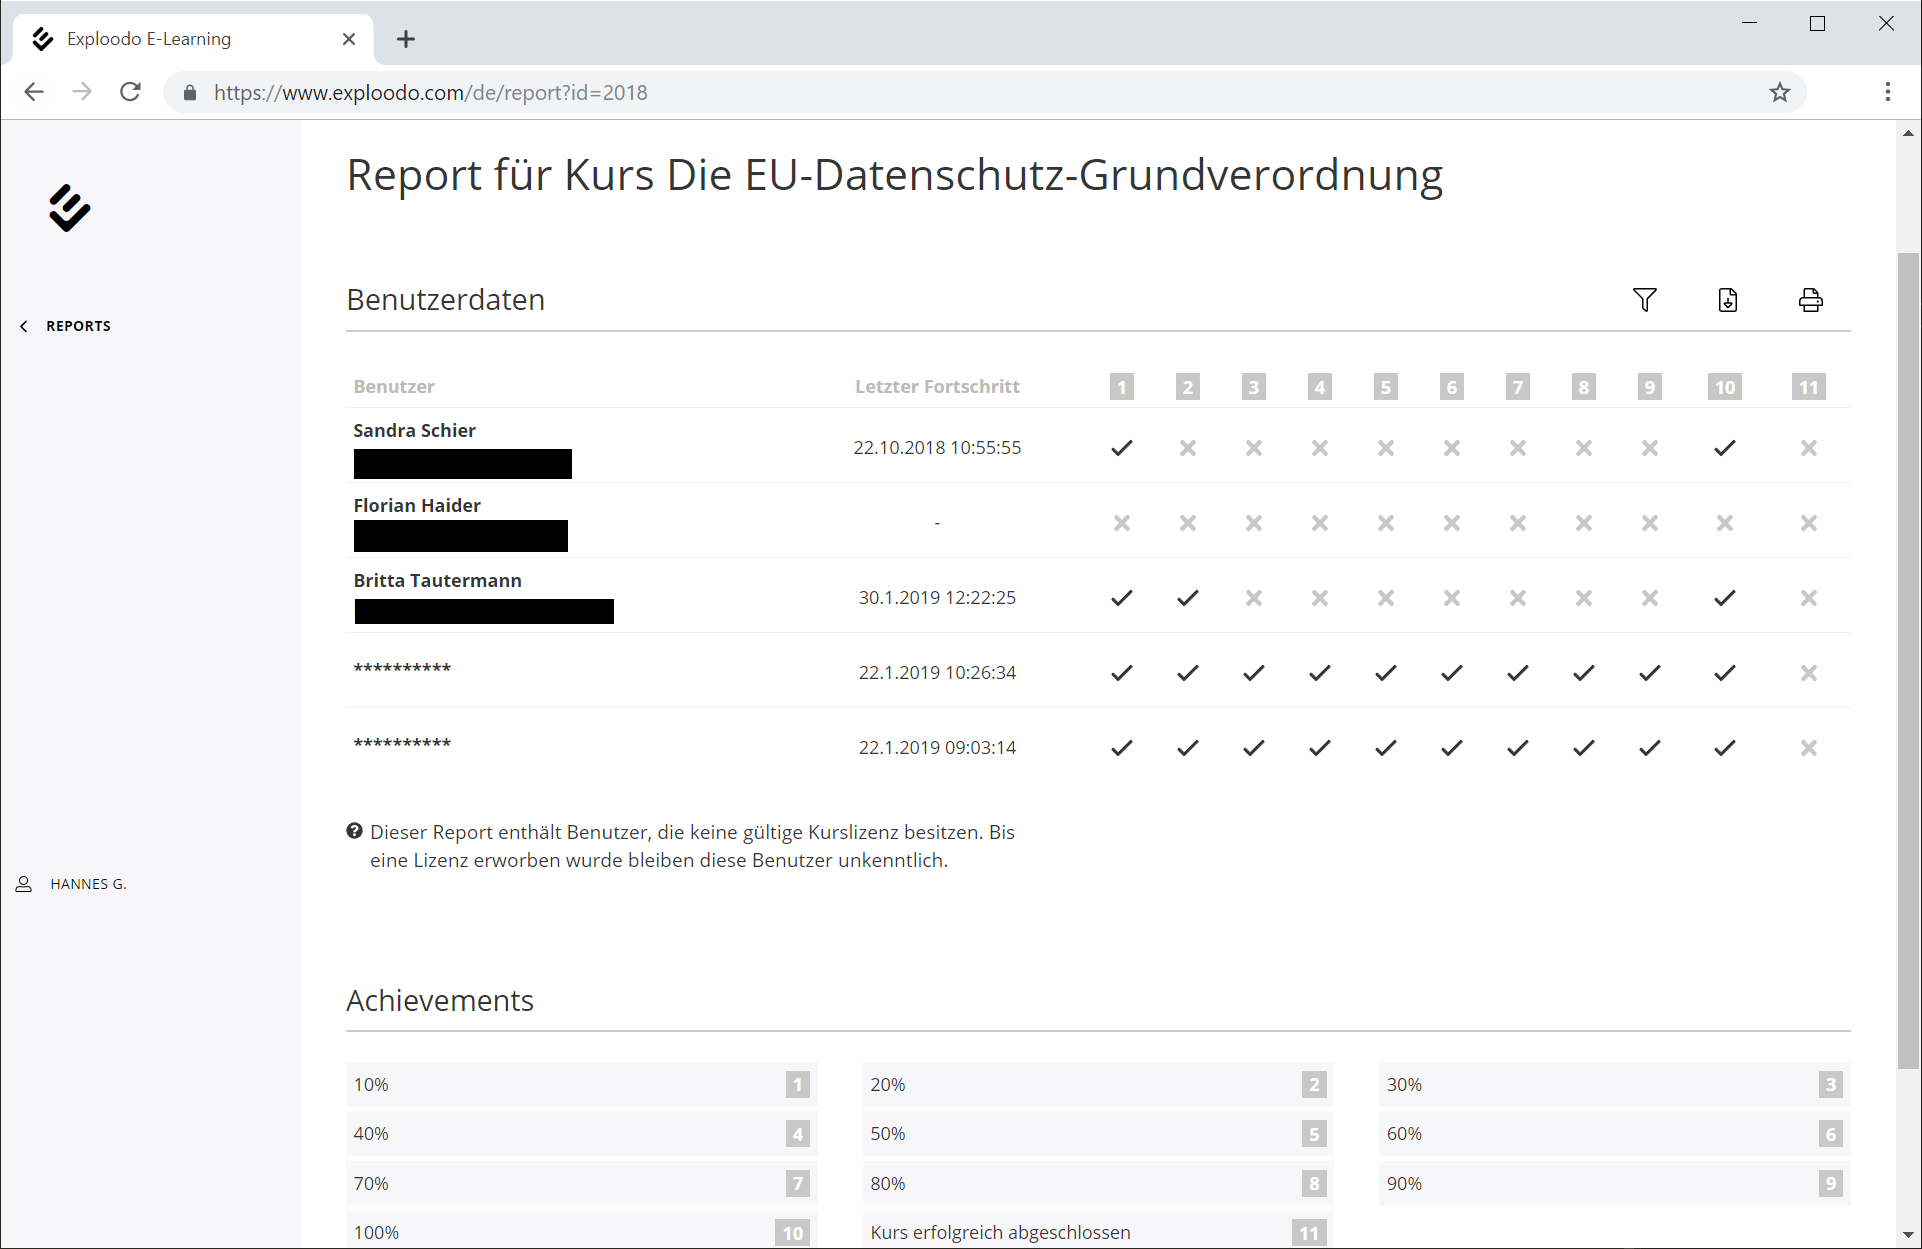Click Sandra Schier's achievement 1 checkmark

[1121, 448]
